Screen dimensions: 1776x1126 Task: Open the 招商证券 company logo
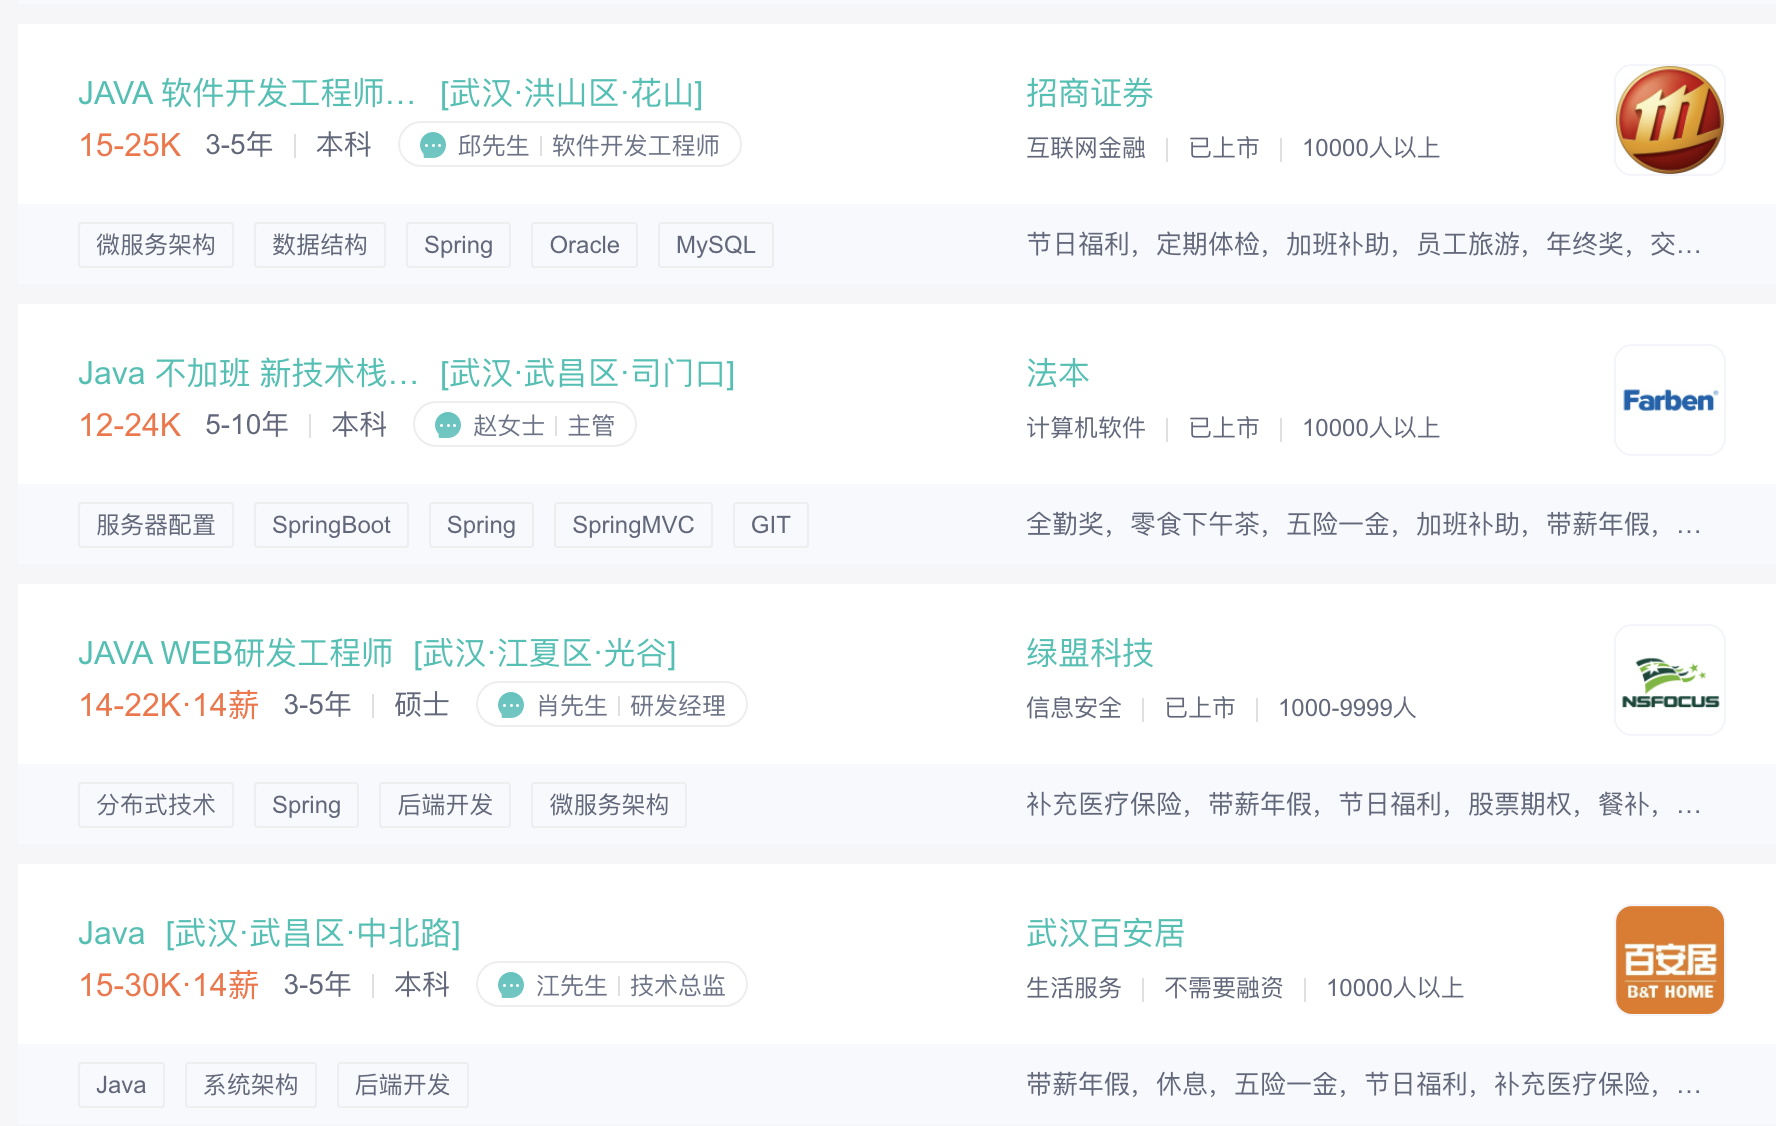coord(1669,121)
